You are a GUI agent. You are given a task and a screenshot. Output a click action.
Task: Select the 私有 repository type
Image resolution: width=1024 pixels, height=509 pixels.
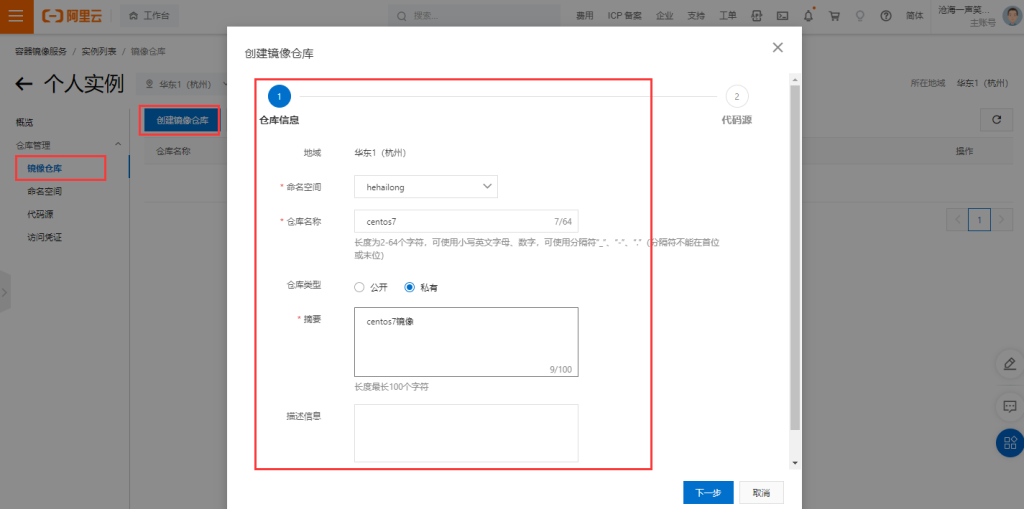click(409, 287)
